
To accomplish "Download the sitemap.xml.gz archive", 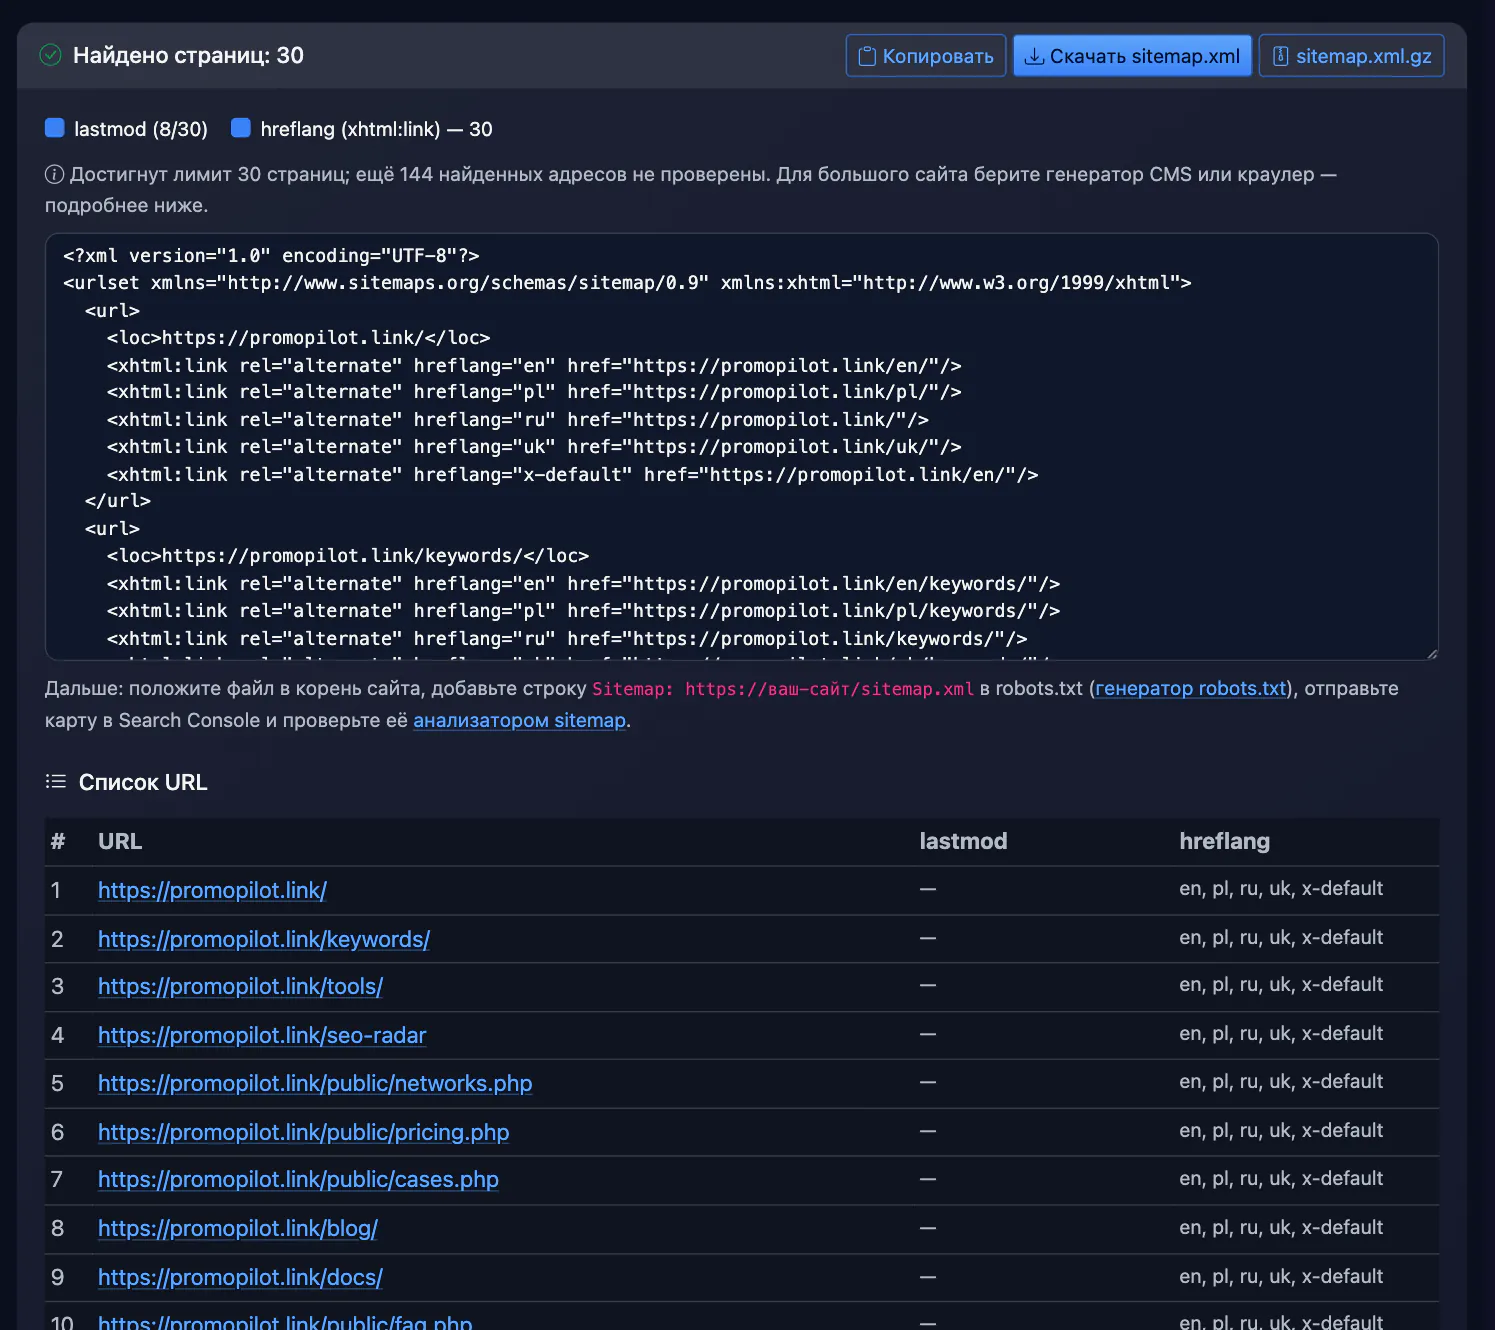I will tap(1351, 56).
